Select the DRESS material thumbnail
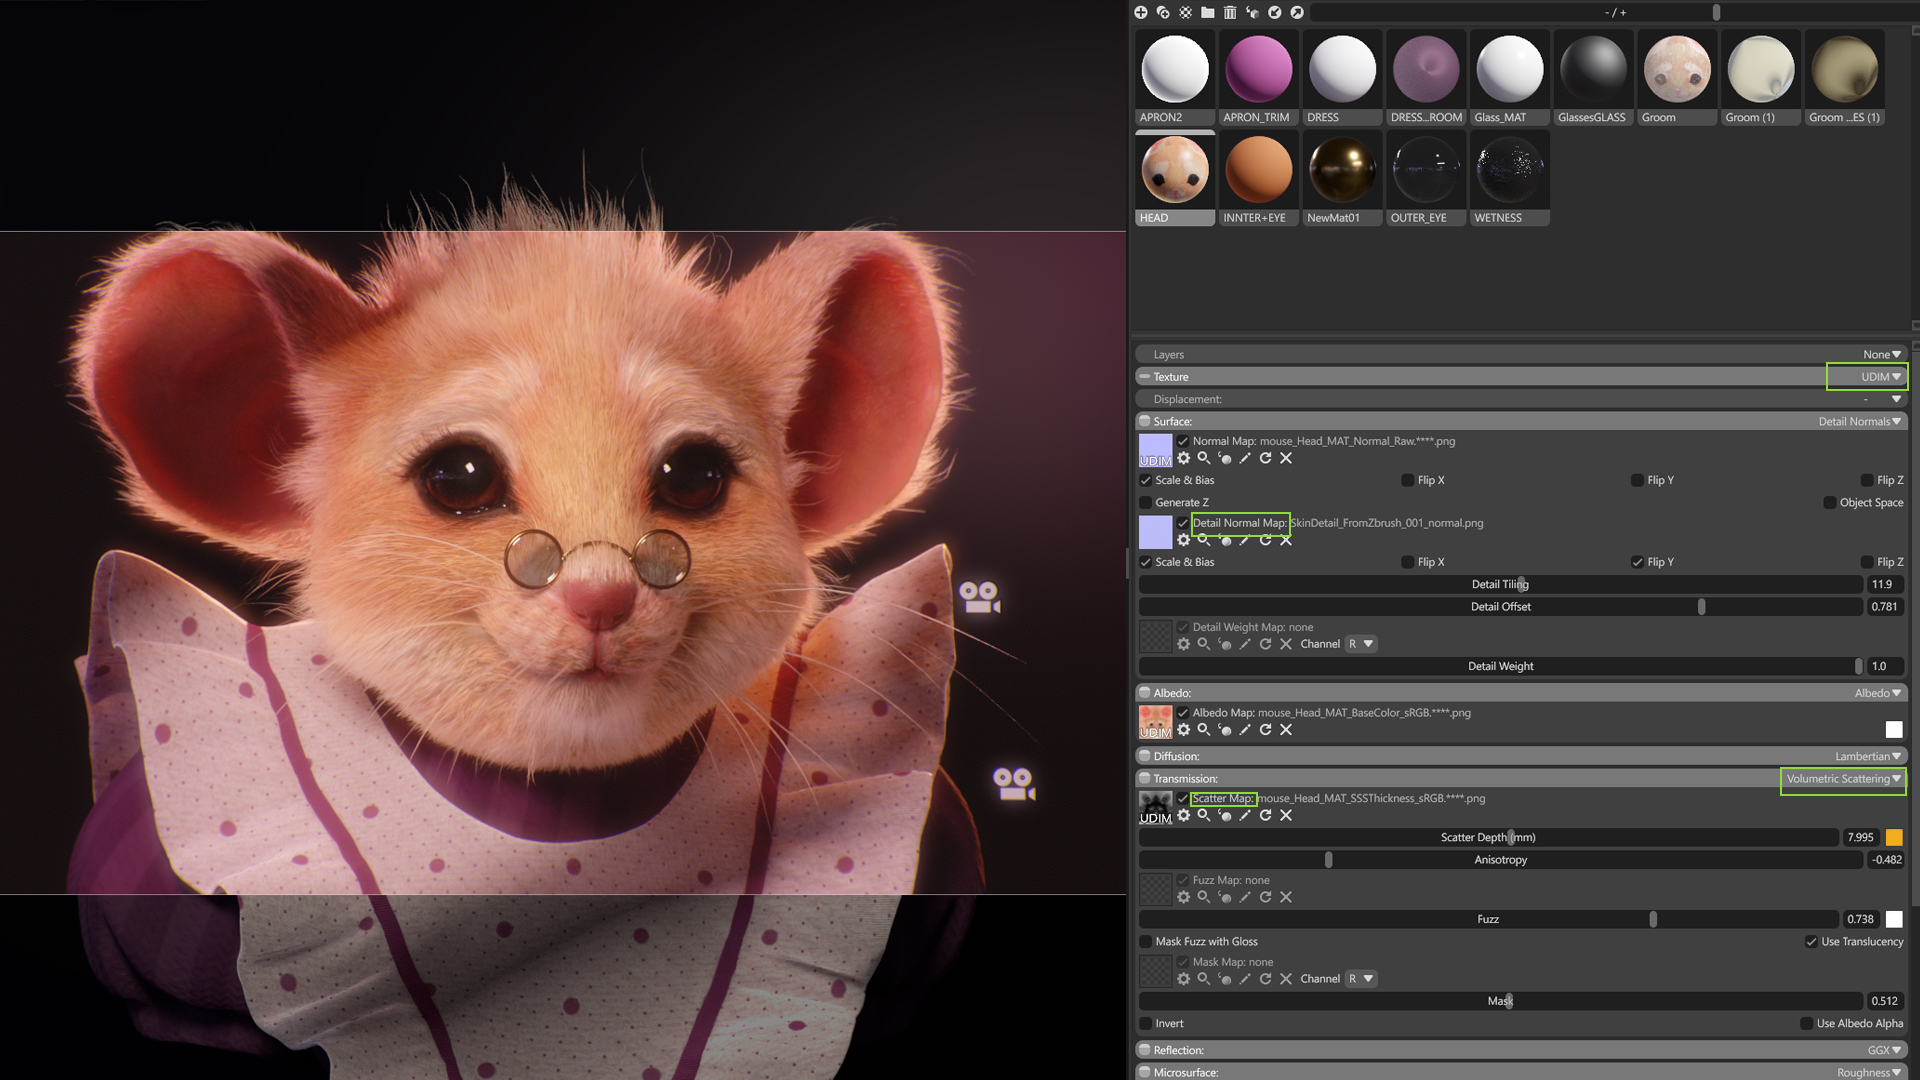This screenshot has height=1080, width=1920. [1342, 70]
